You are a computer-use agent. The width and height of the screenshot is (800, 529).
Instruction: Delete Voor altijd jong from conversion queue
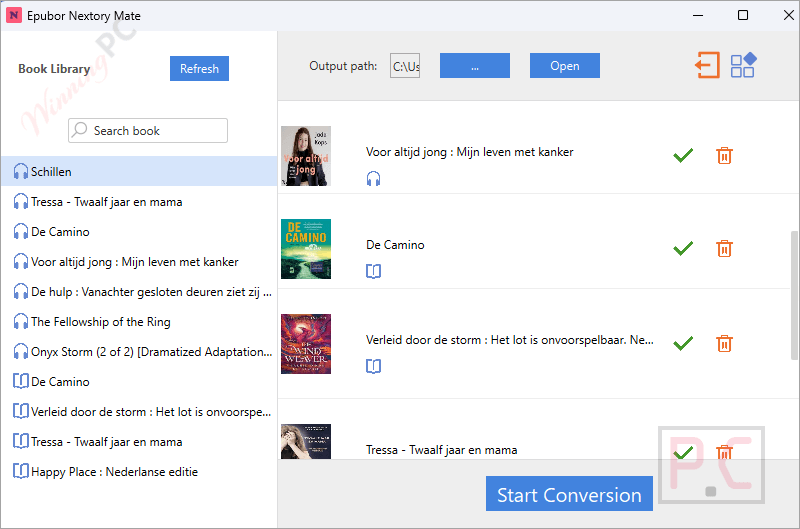[724, 156]
